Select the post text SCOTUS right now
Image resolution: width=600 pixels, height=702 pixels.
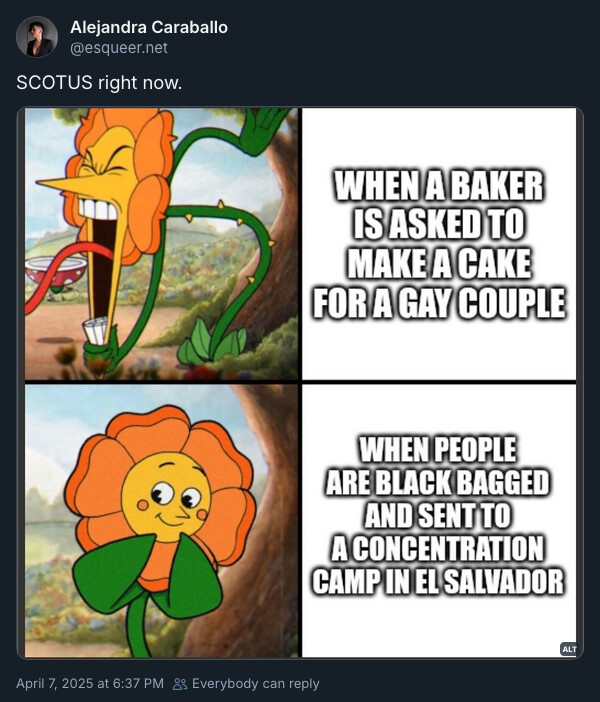(99, 83)
